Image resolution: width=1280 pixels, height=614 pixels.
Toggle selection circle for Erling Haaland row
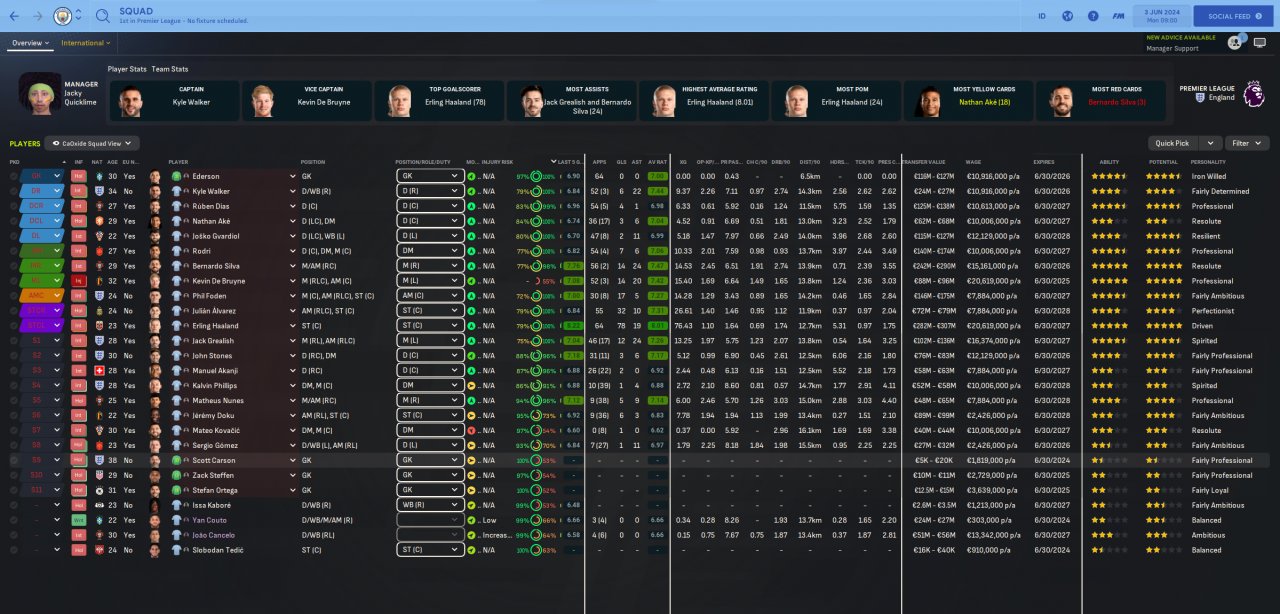click(x=14, y=325)
